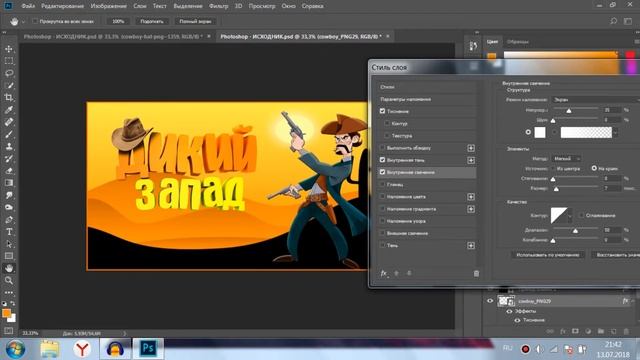Viewport: 640px width, 360px height.
Task: Enable the Сглаживание checkbox
Action: tap(581, 216)
